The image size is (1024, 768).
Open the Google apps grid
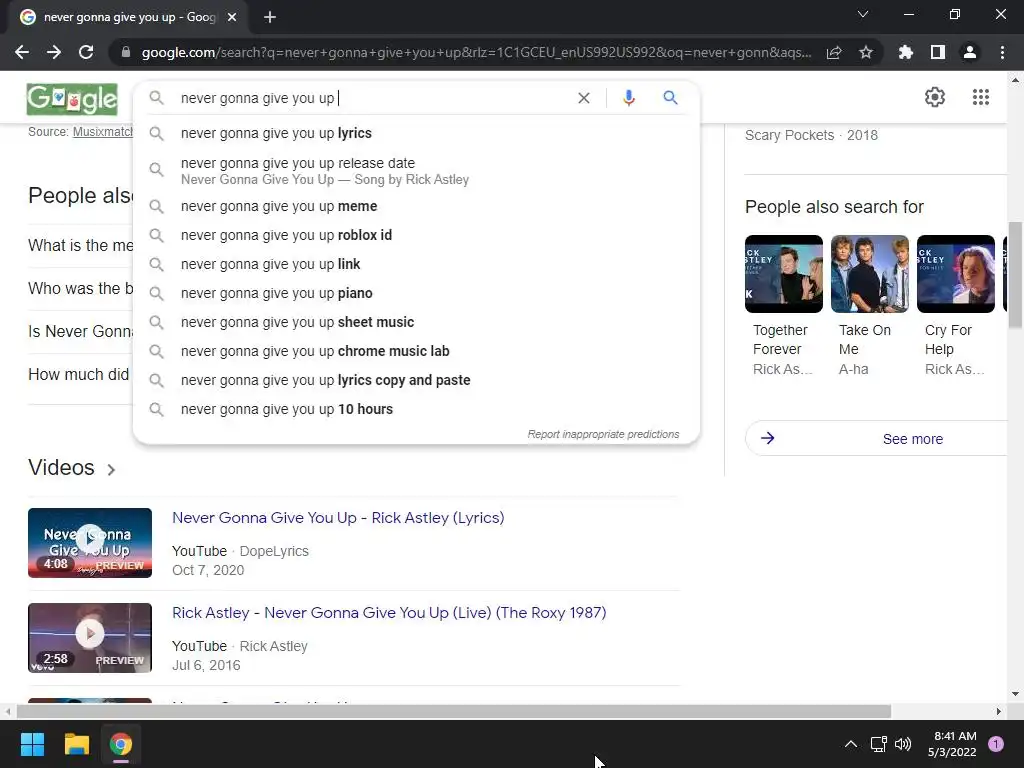coord(980,97)
